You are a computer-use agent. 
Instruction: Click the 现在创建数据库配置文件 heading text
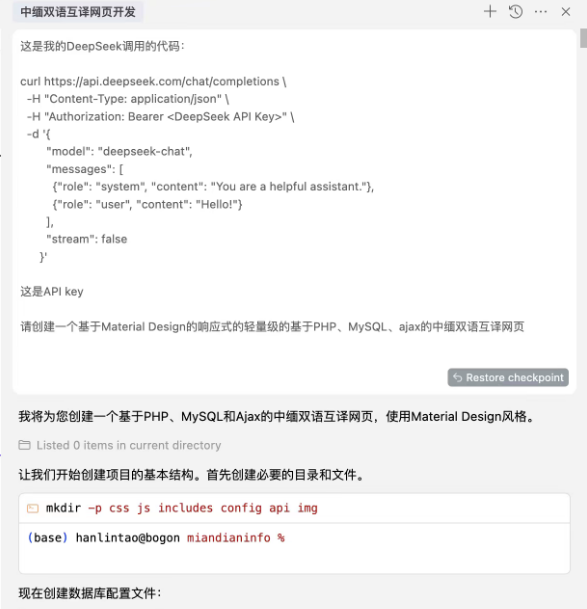[x=90, y=593]
